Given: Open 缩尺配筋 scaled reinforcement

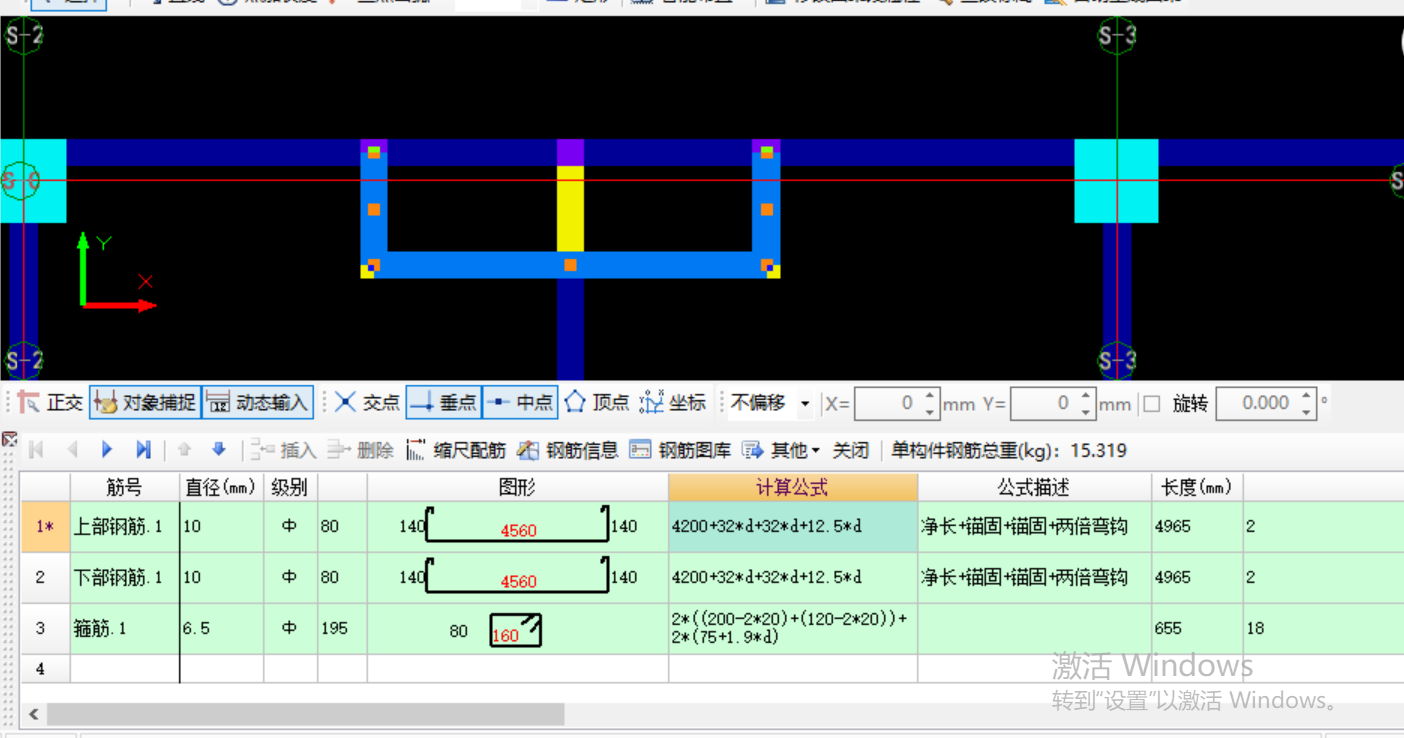Looking at the screenshot, I should click(455, 450).
